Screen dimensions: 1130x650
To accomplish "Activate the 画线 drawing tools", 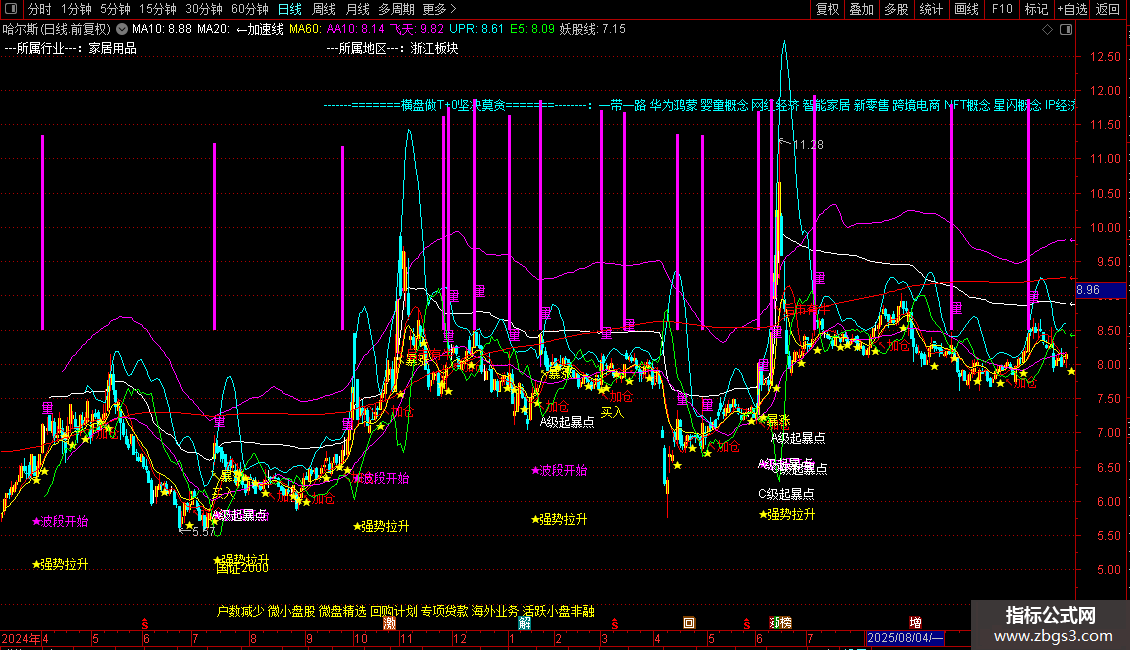I will 966,9.
